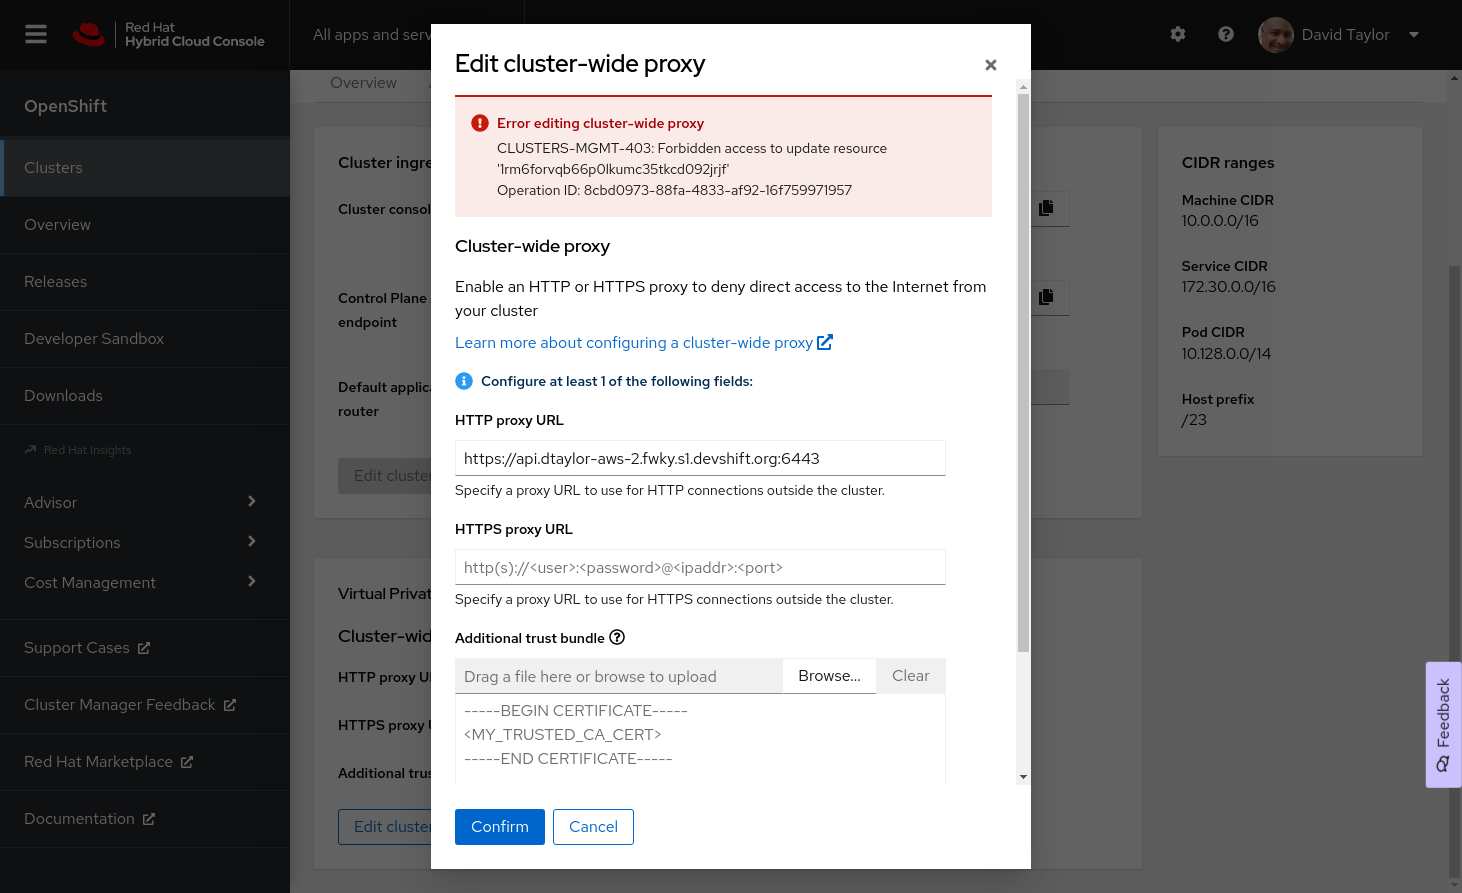Image resolution: width=1462 pixels, height=893 pixels.
Task: Open the settings gear icon
Action: [1178, 35]
